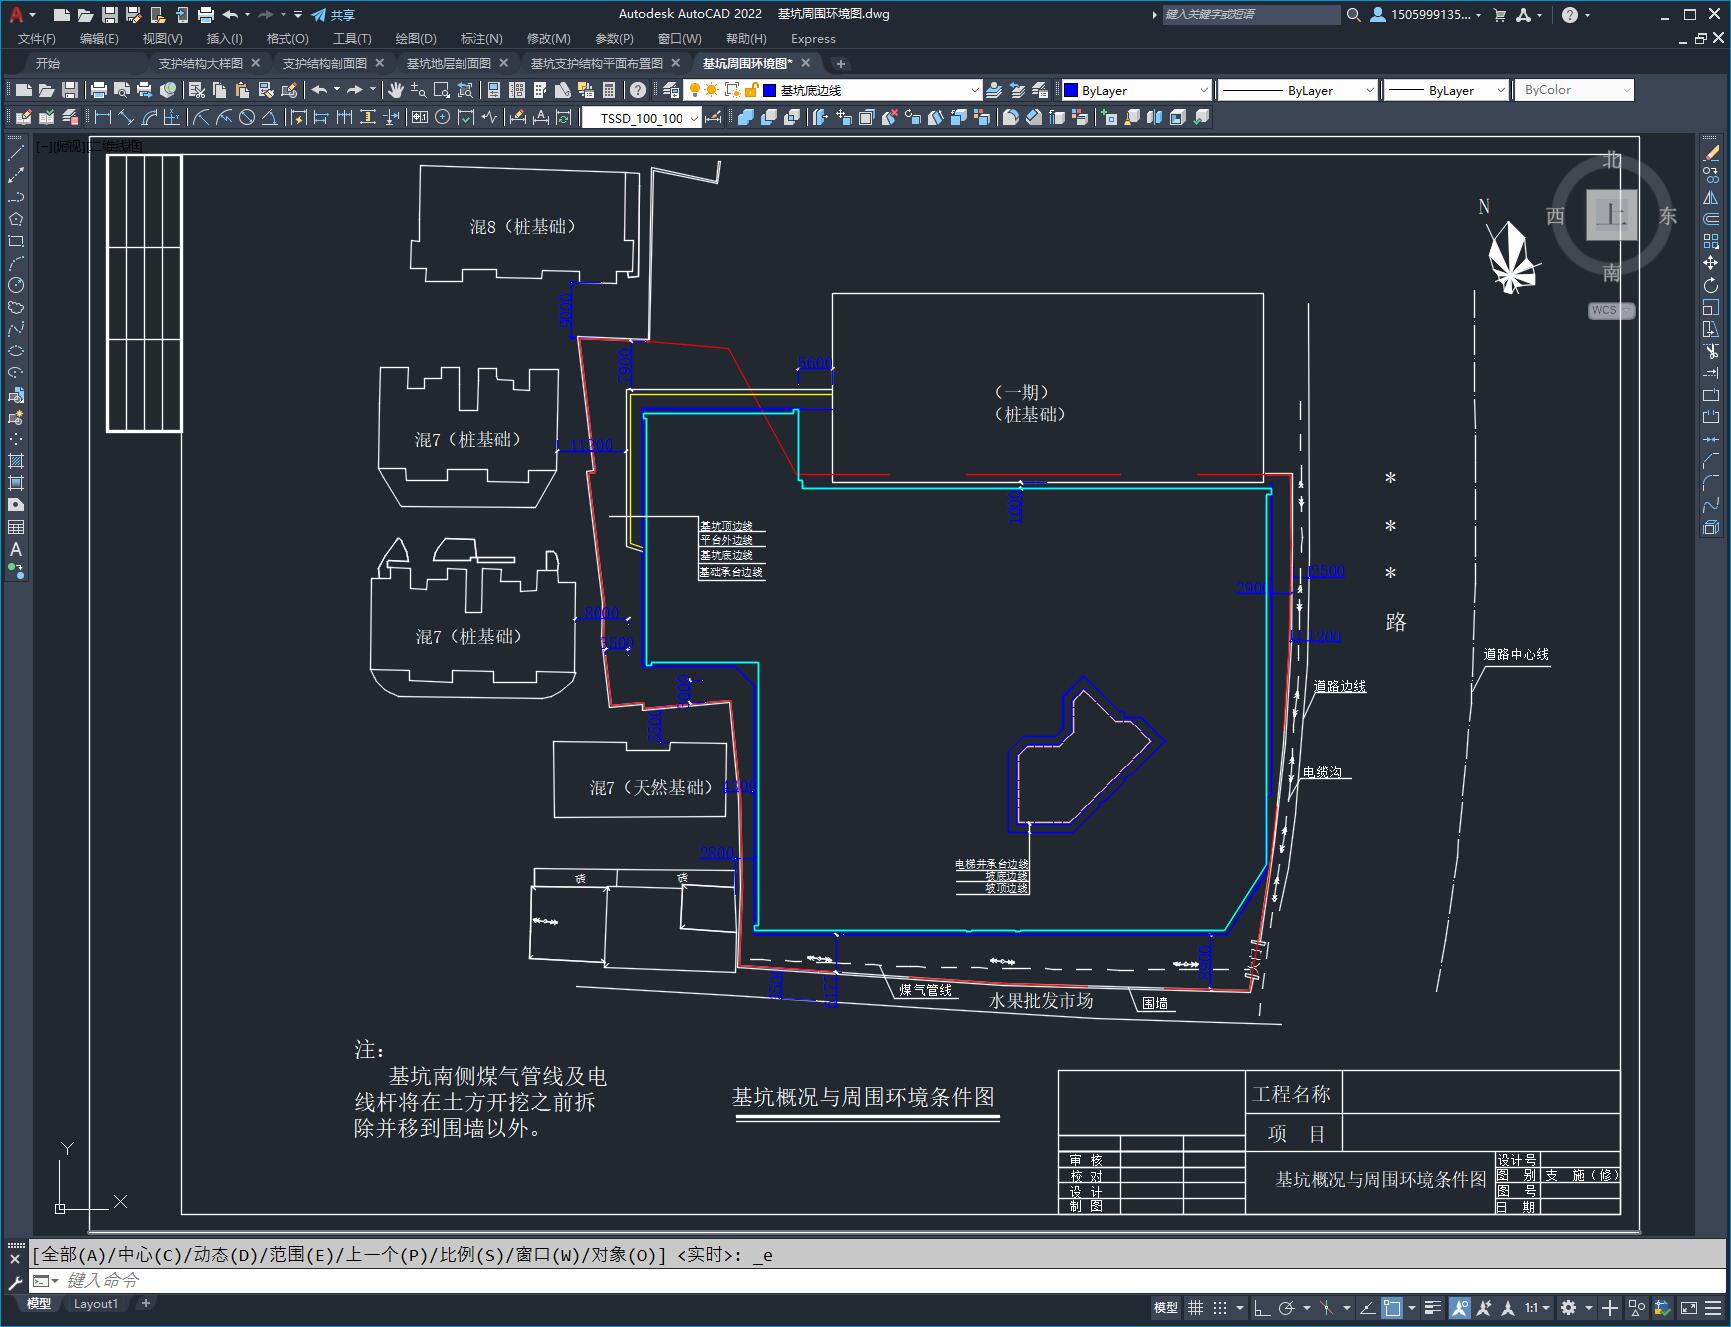The width and height of the screenshot is (1731, 1327).
Task: Click the keyword search box in the title bar
Action: pyautogui.click(x=1251, y=15)
